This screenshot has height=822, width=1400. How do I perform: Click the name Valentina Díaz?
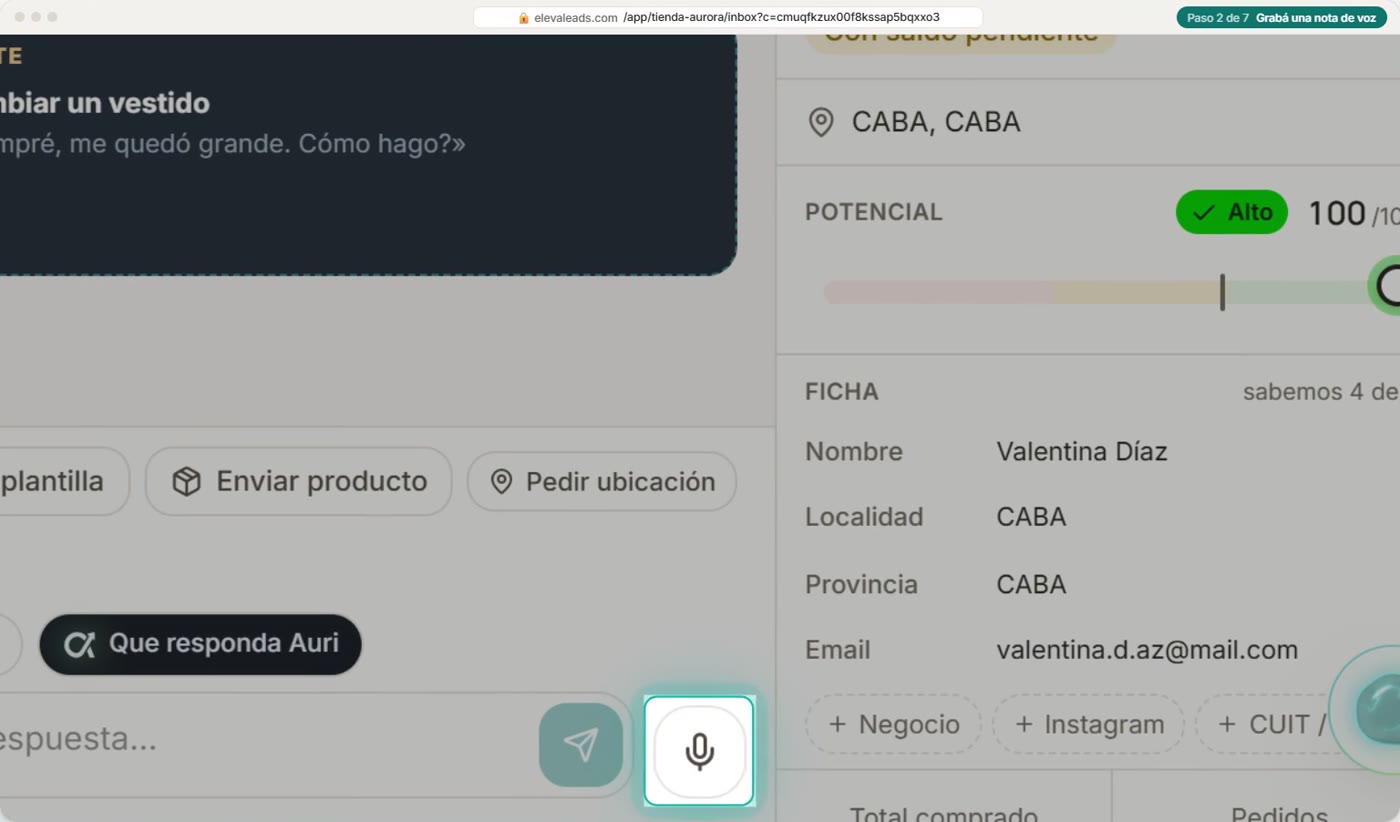coord(1082,451)
